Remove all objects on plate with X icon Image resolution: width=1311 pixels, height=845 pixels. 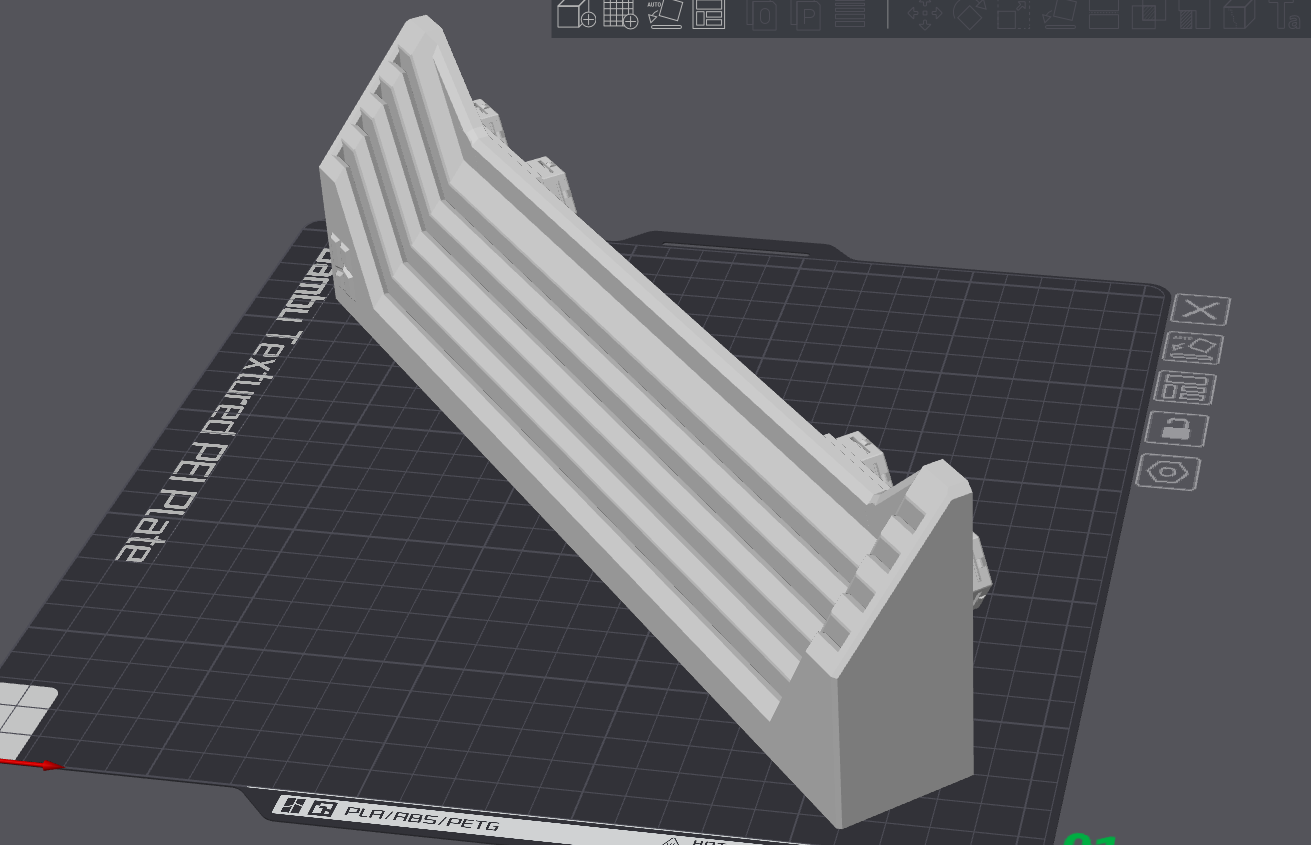click(x=1200, y=310)
